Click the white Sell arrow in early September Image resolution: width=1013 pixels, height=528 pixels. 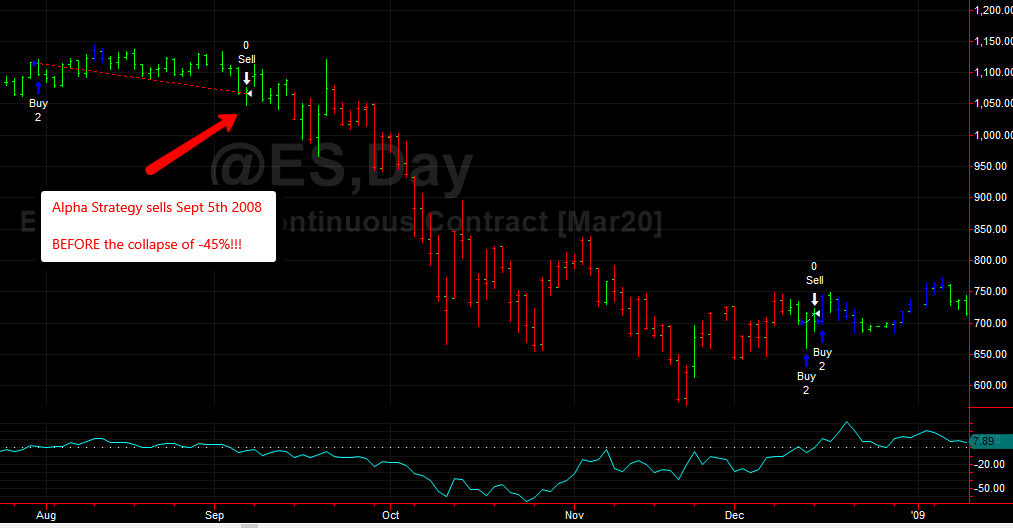point(246,78)
